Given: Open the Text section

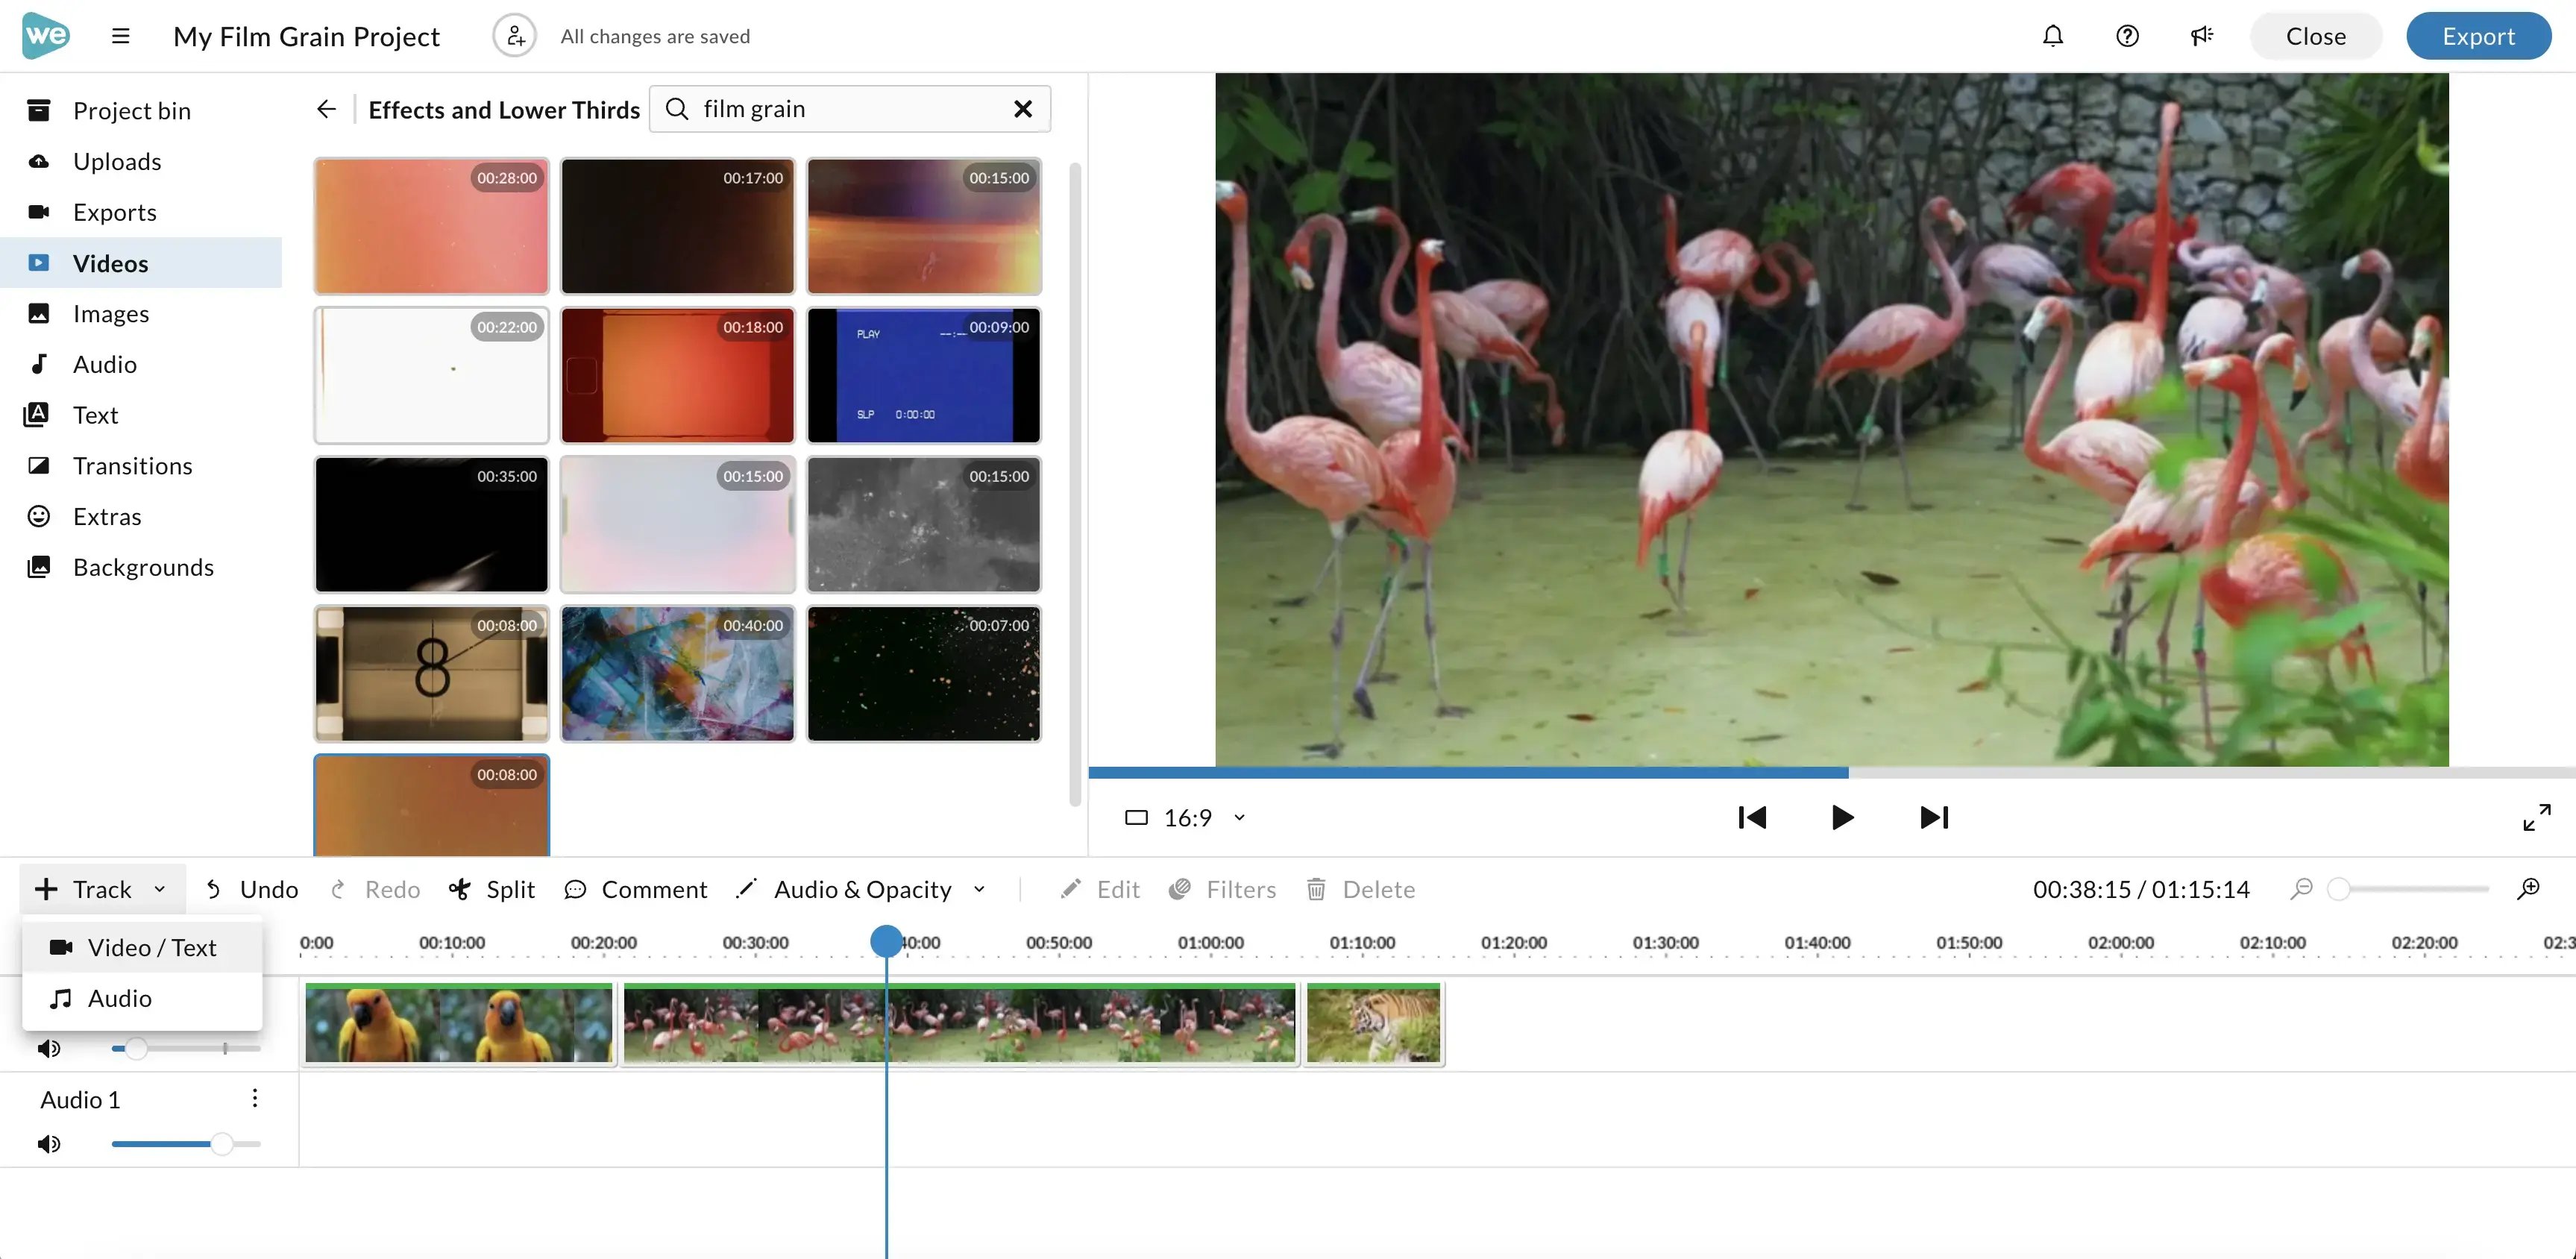Looking at the screenshot, I should (x=141, y=415).
